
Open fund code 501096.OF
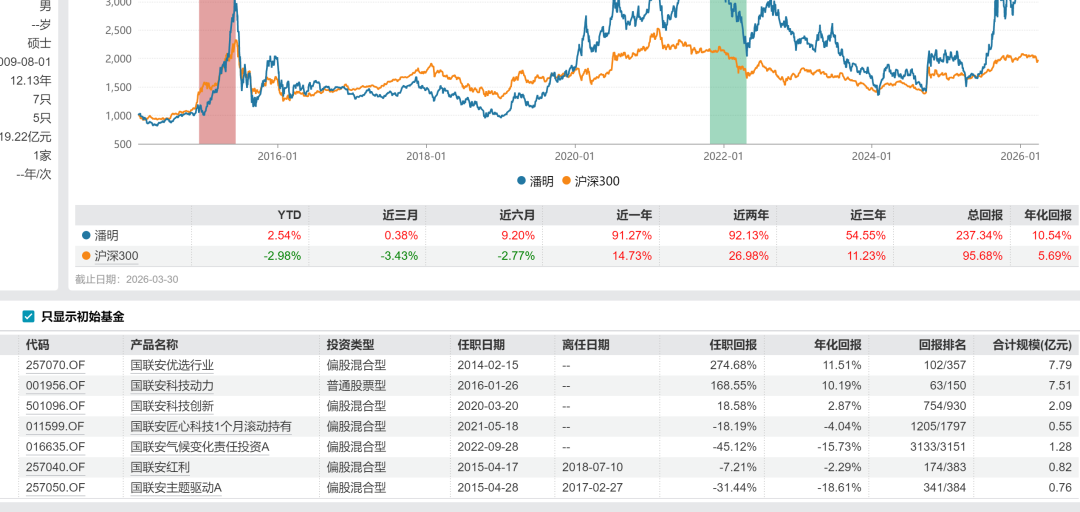tap(55, 405)
